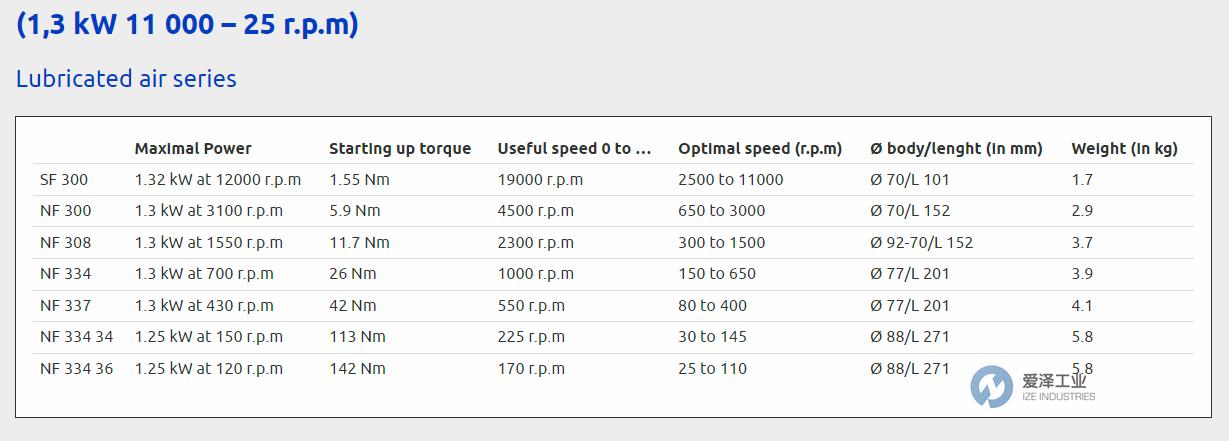
Task: Click the Weight (in kg) column header
Action: (x=1124, y=149)
